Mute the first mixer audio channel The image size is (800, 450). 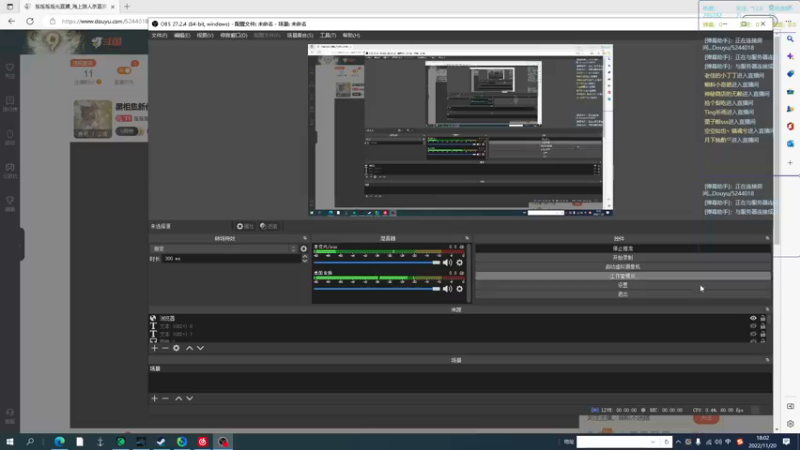[x=447, y=262]
